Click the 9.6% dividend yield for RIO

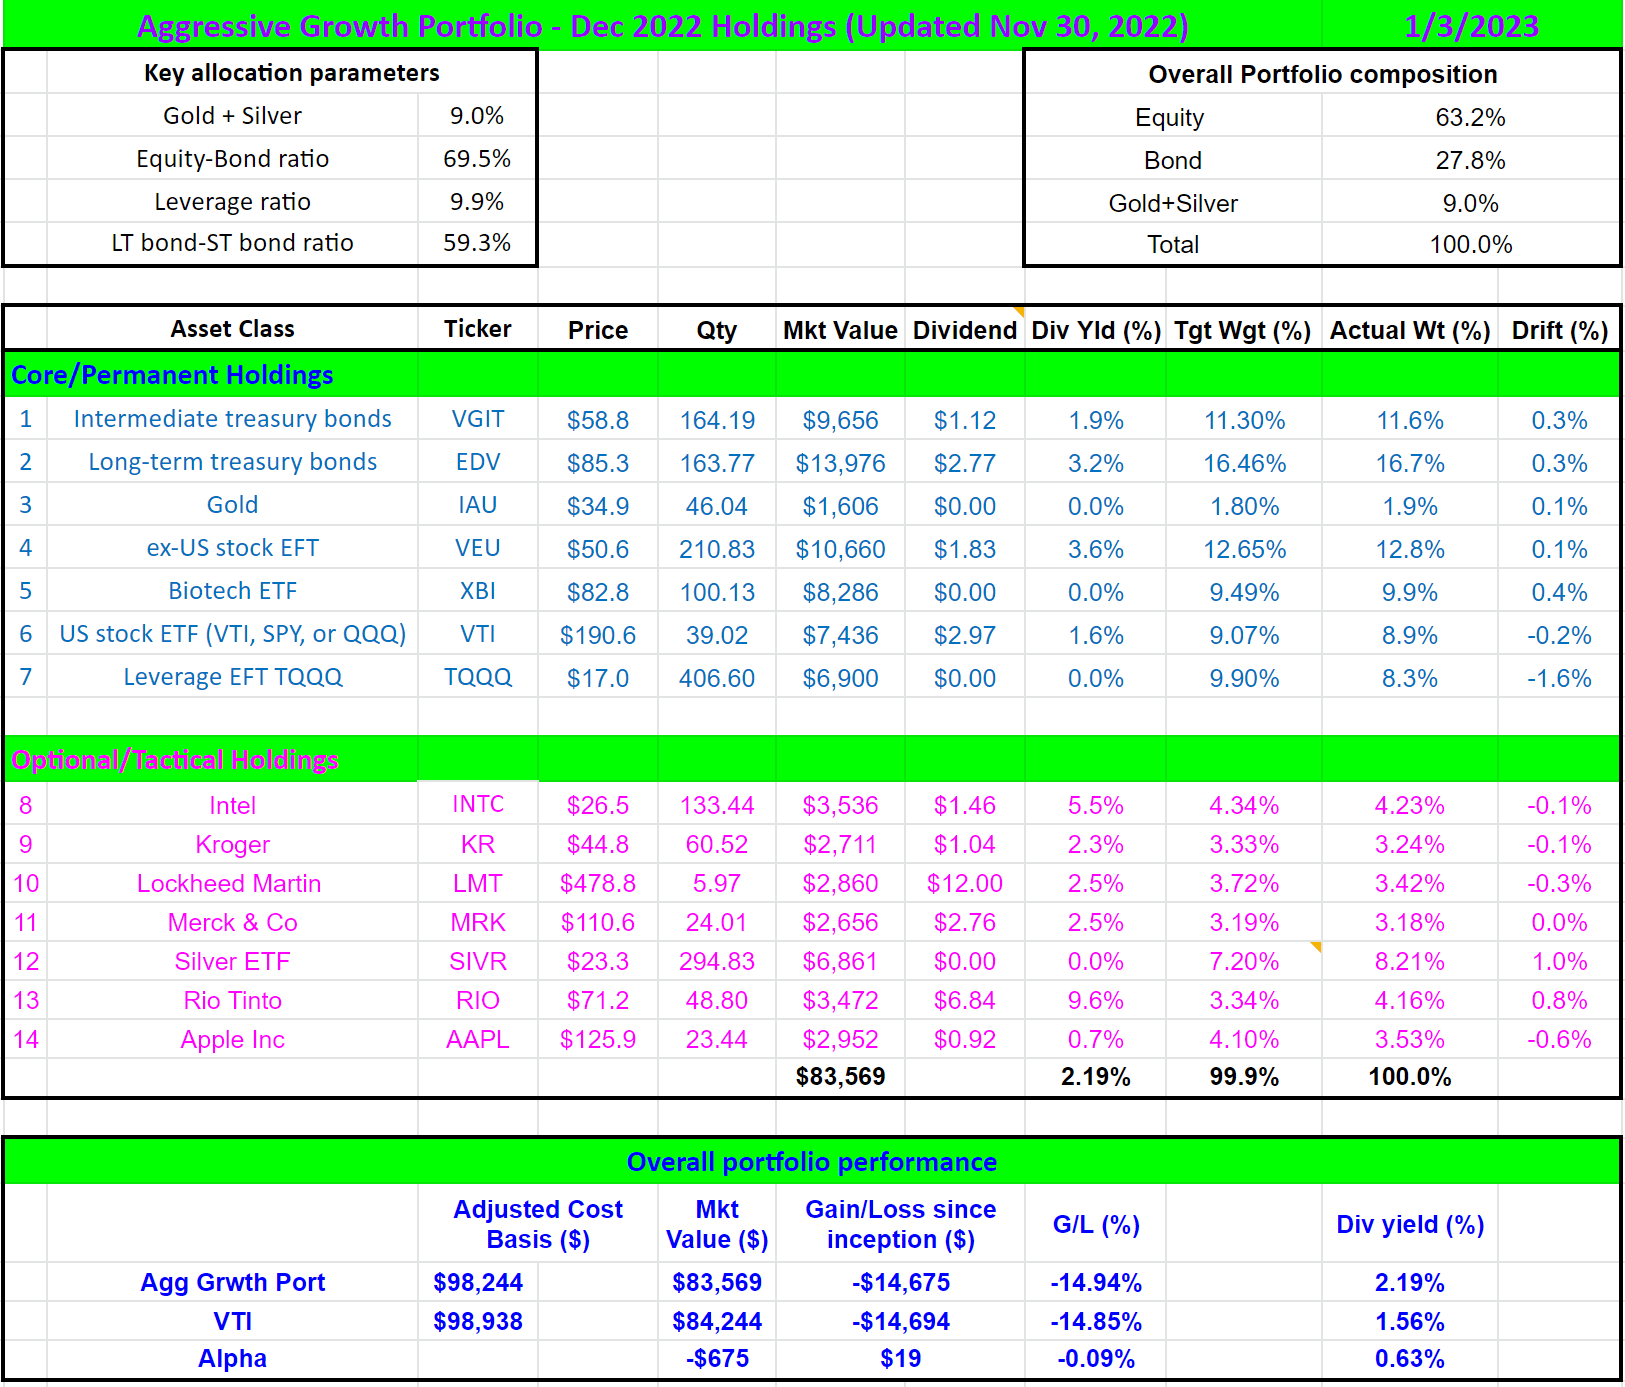click(1096, 1001)
